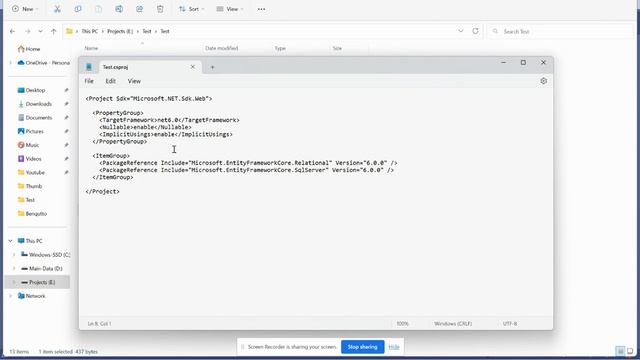Open recent locations chevron in Explorer
The width and height of the screenshot is (640, 360).
coord(40,31)
